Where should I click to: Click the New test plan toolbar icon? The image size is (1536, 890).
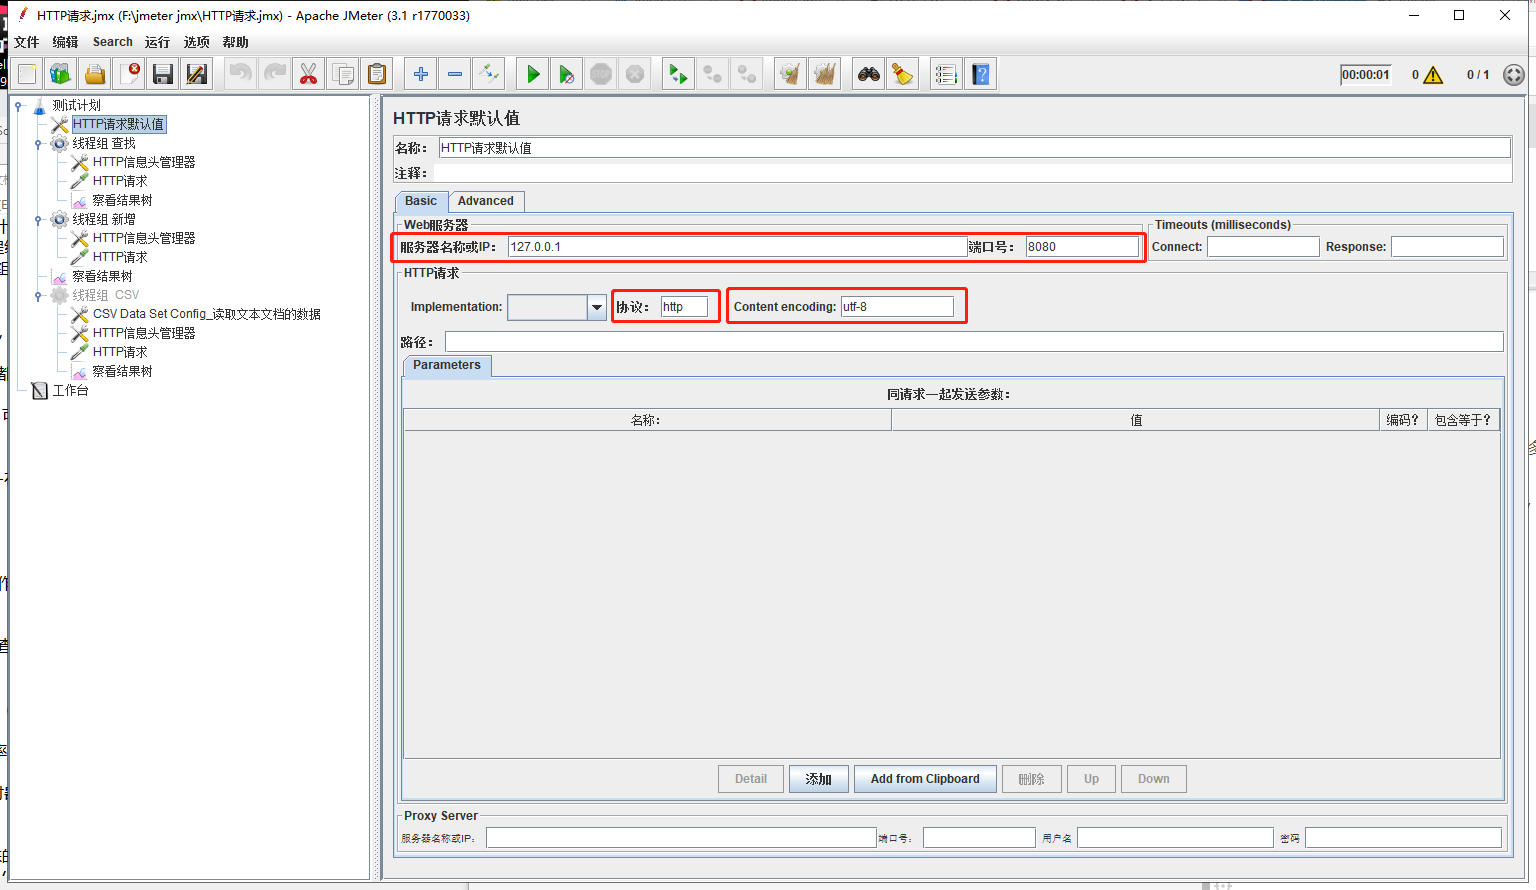[27, 74]
